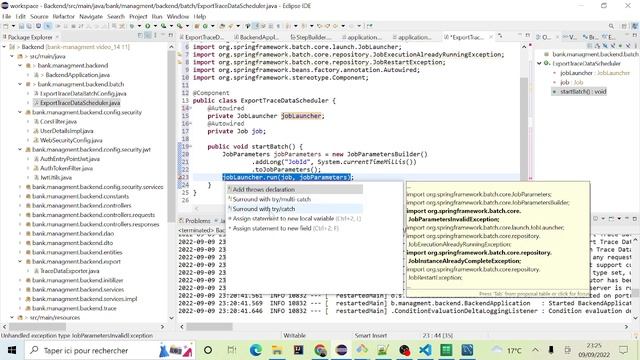Open the Window menu
The height and width of the screenshot is (360, 640).
(x=178, y=17)
